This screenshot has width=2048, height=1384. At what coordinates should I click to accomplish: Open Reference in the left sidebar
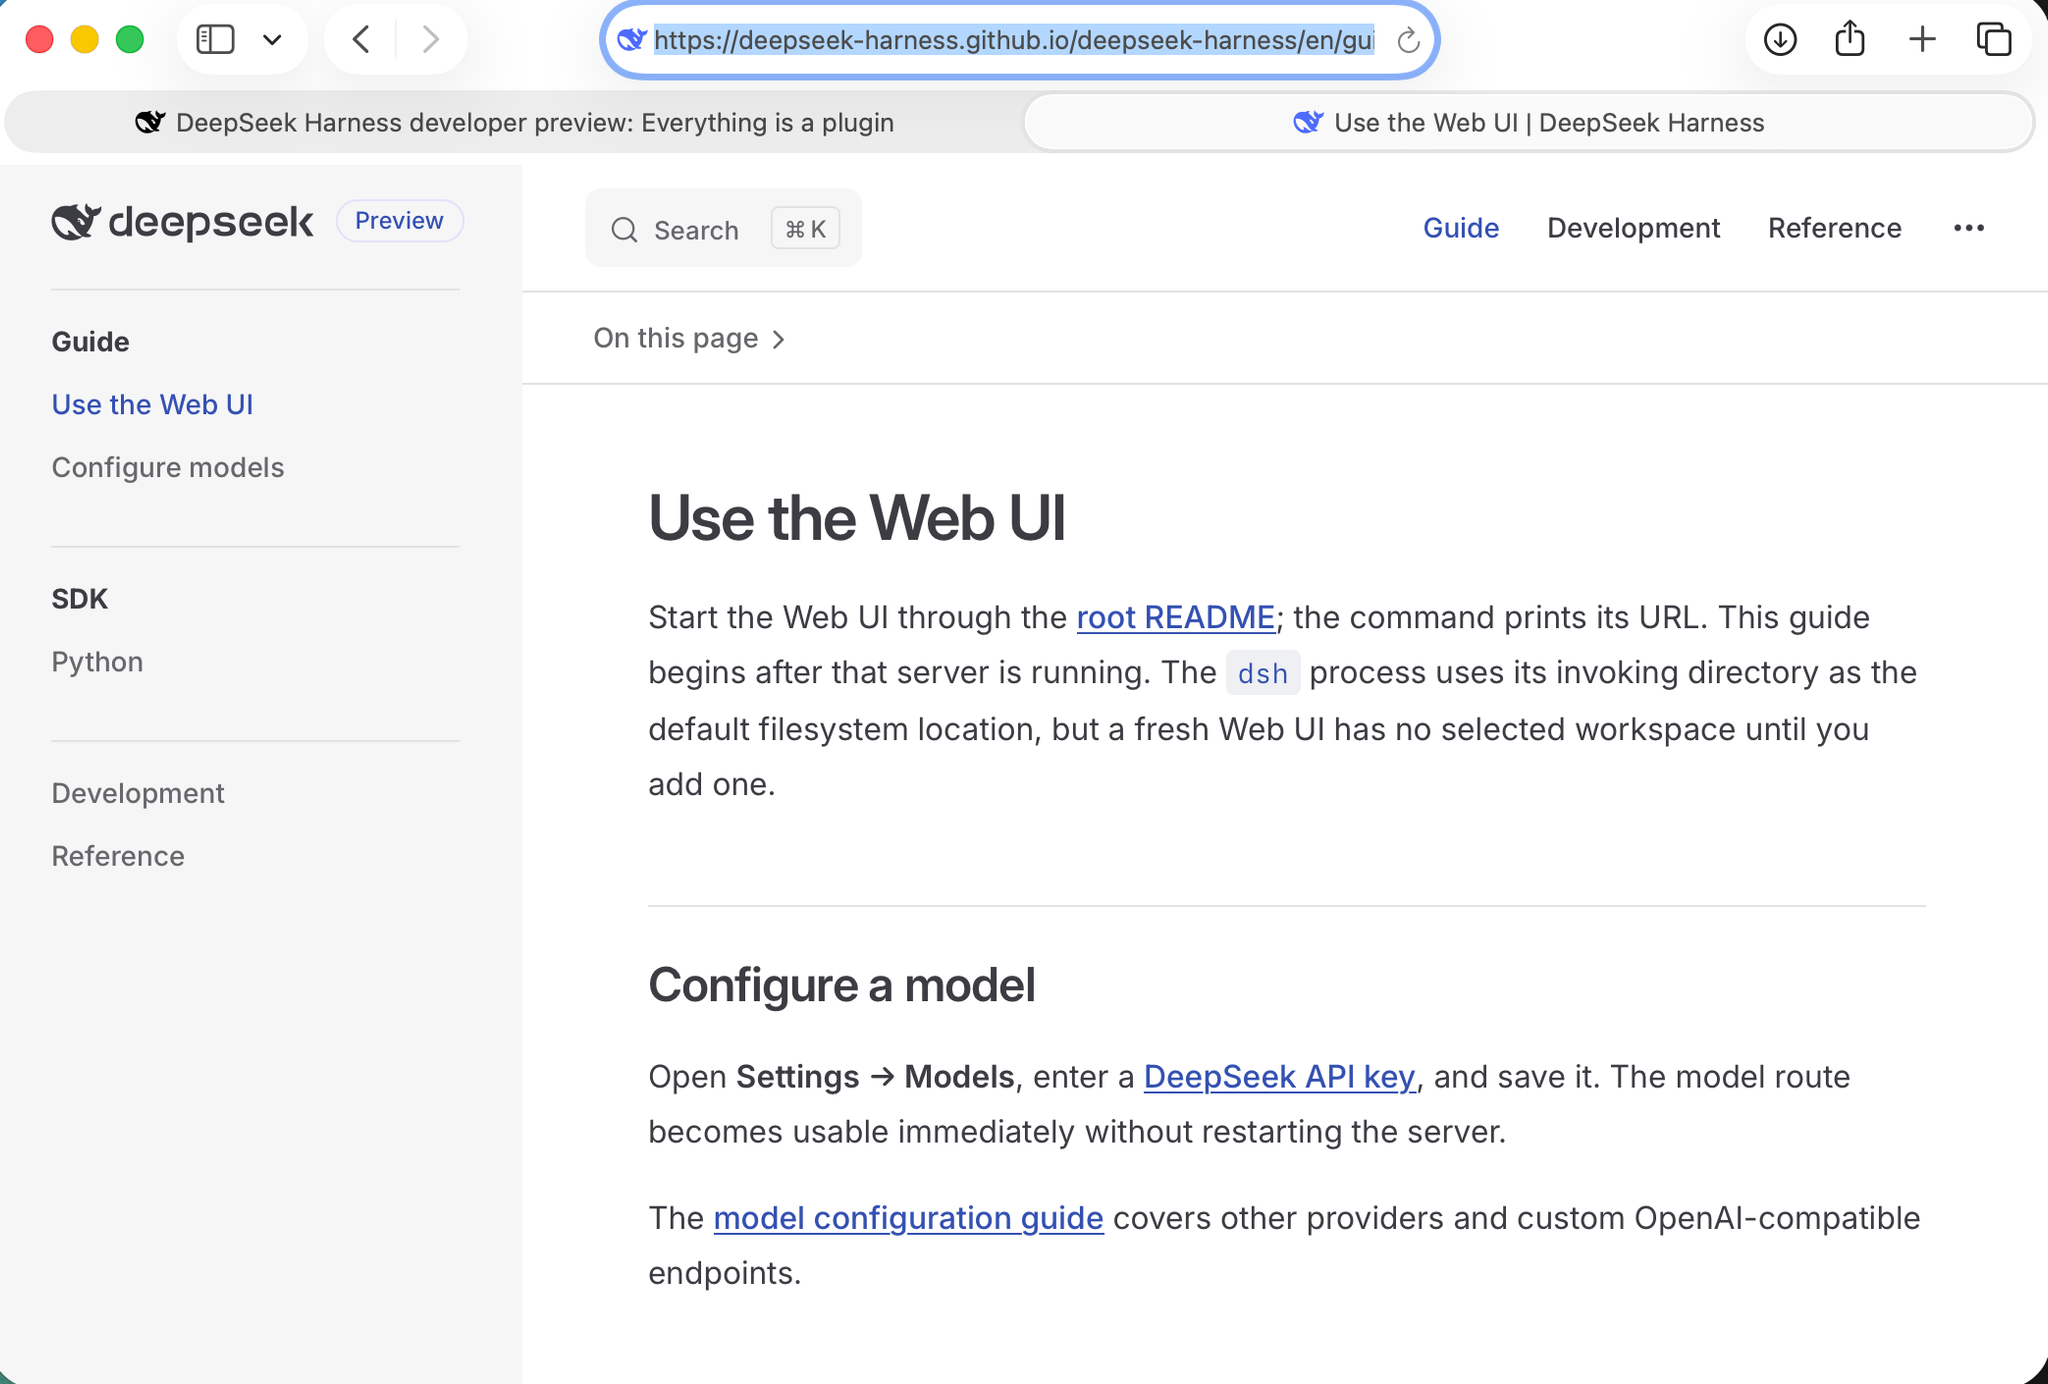point(118,856)
